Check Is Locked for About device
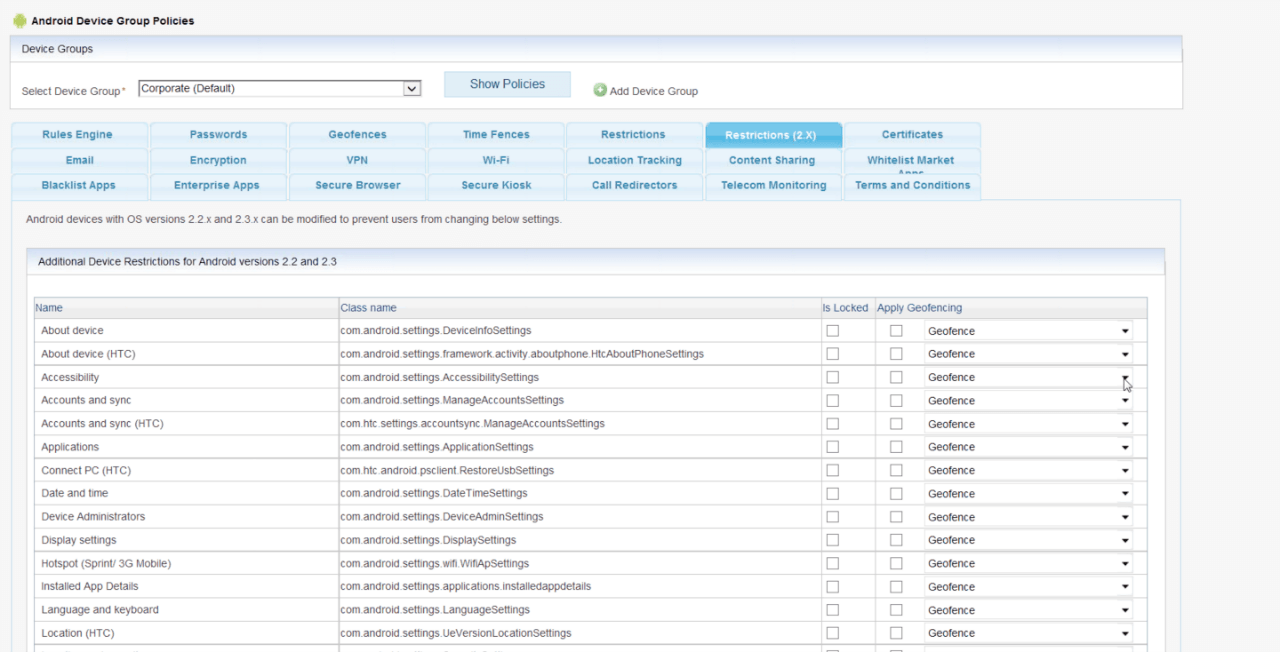 coord(833,331)
